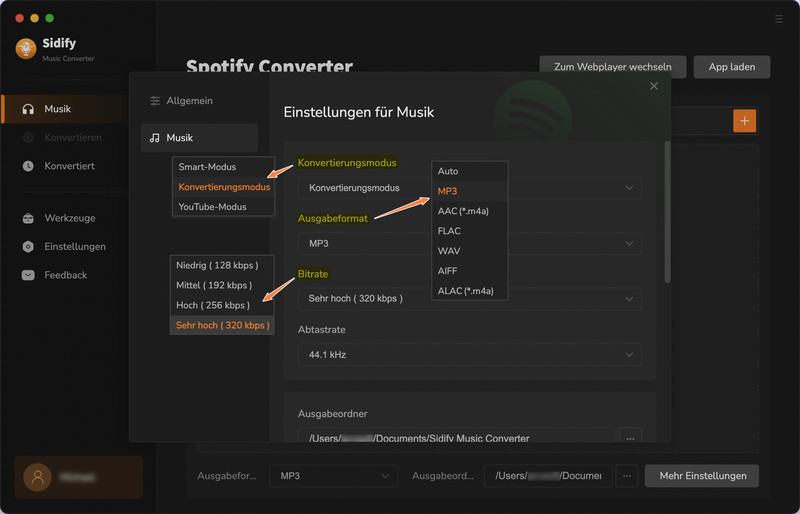The width and height of the screenshot is (800, 514).
Task: Click headphones icon beside Musik
Action: 28,109
